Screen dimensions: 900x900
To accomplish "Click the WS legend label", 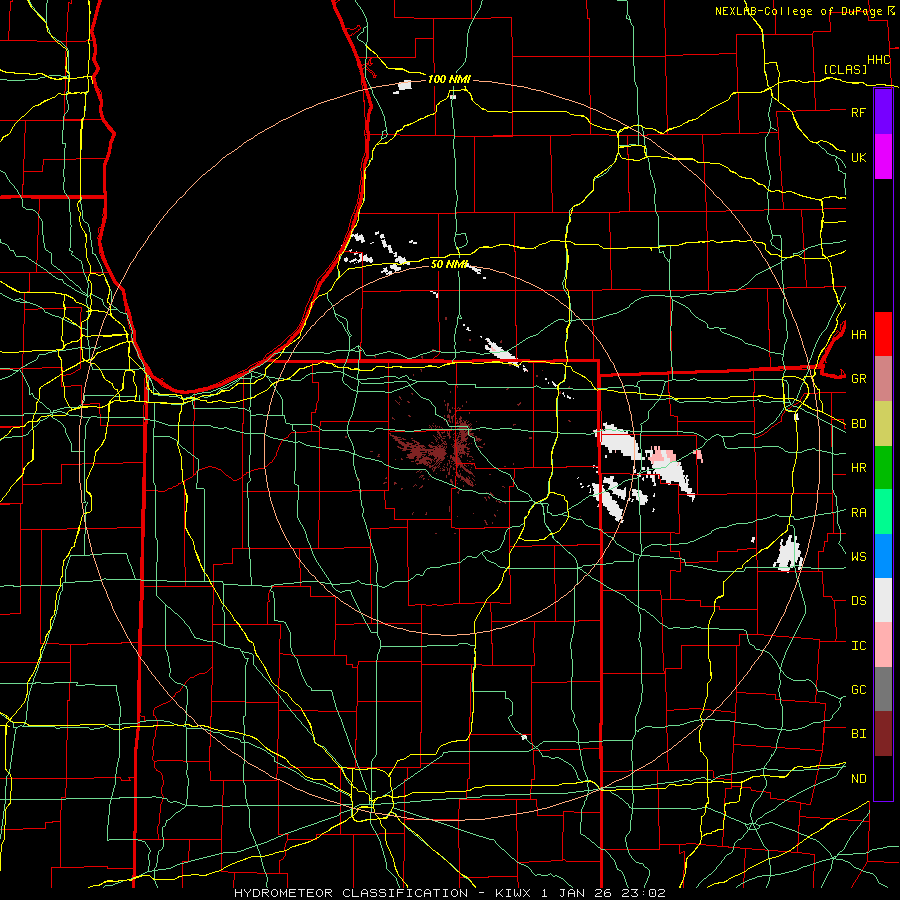I will [x=859, y=557].
